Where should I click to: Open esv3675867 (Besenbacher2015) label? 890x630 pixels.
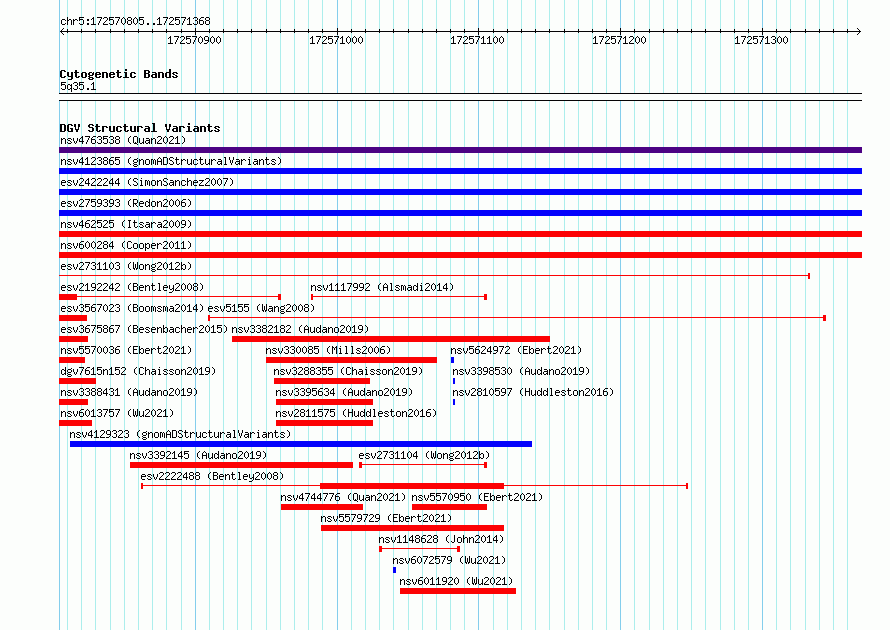tap(144, 329)
